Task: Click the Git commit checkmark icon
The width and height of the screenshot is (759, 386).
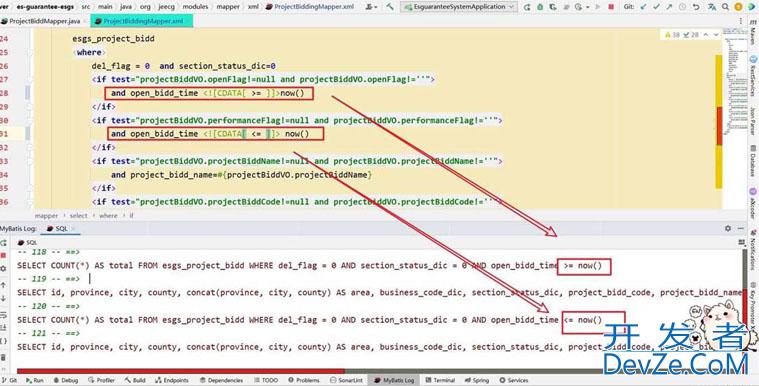Action: (x=656, y=7)
